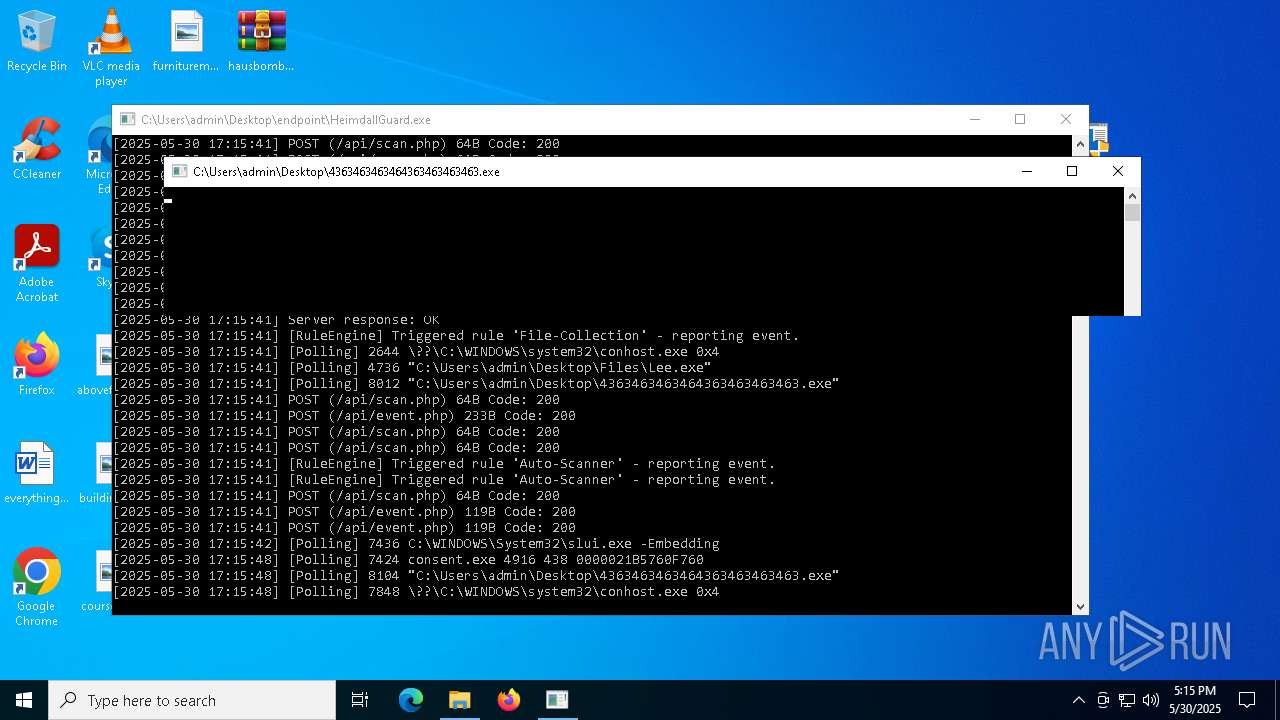
Task: Open the Windows Start menu
Action: 24,700
